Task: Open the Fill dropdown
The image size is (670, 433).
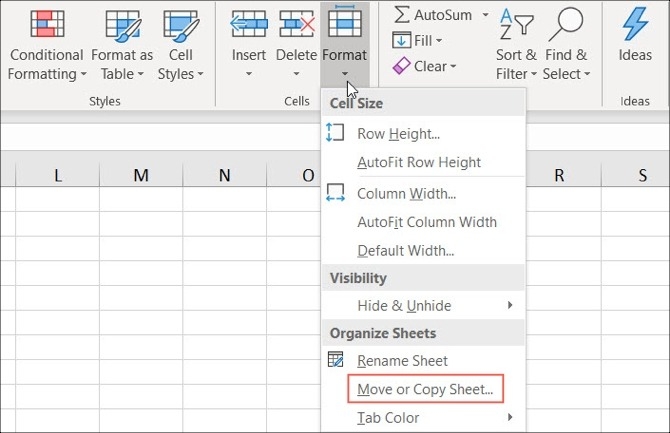Action: [x=418, y=41]
